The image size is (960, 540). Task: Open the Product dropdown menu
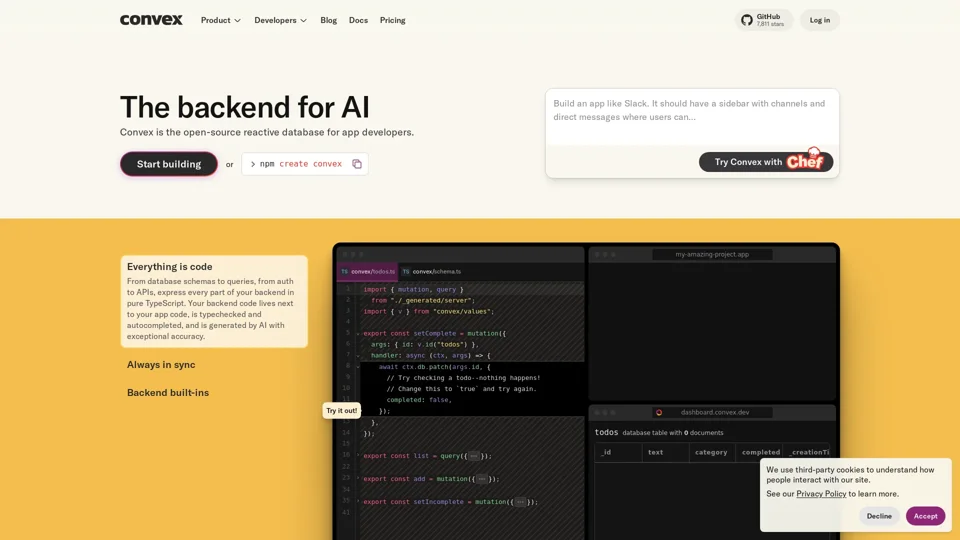click(221, 20)
